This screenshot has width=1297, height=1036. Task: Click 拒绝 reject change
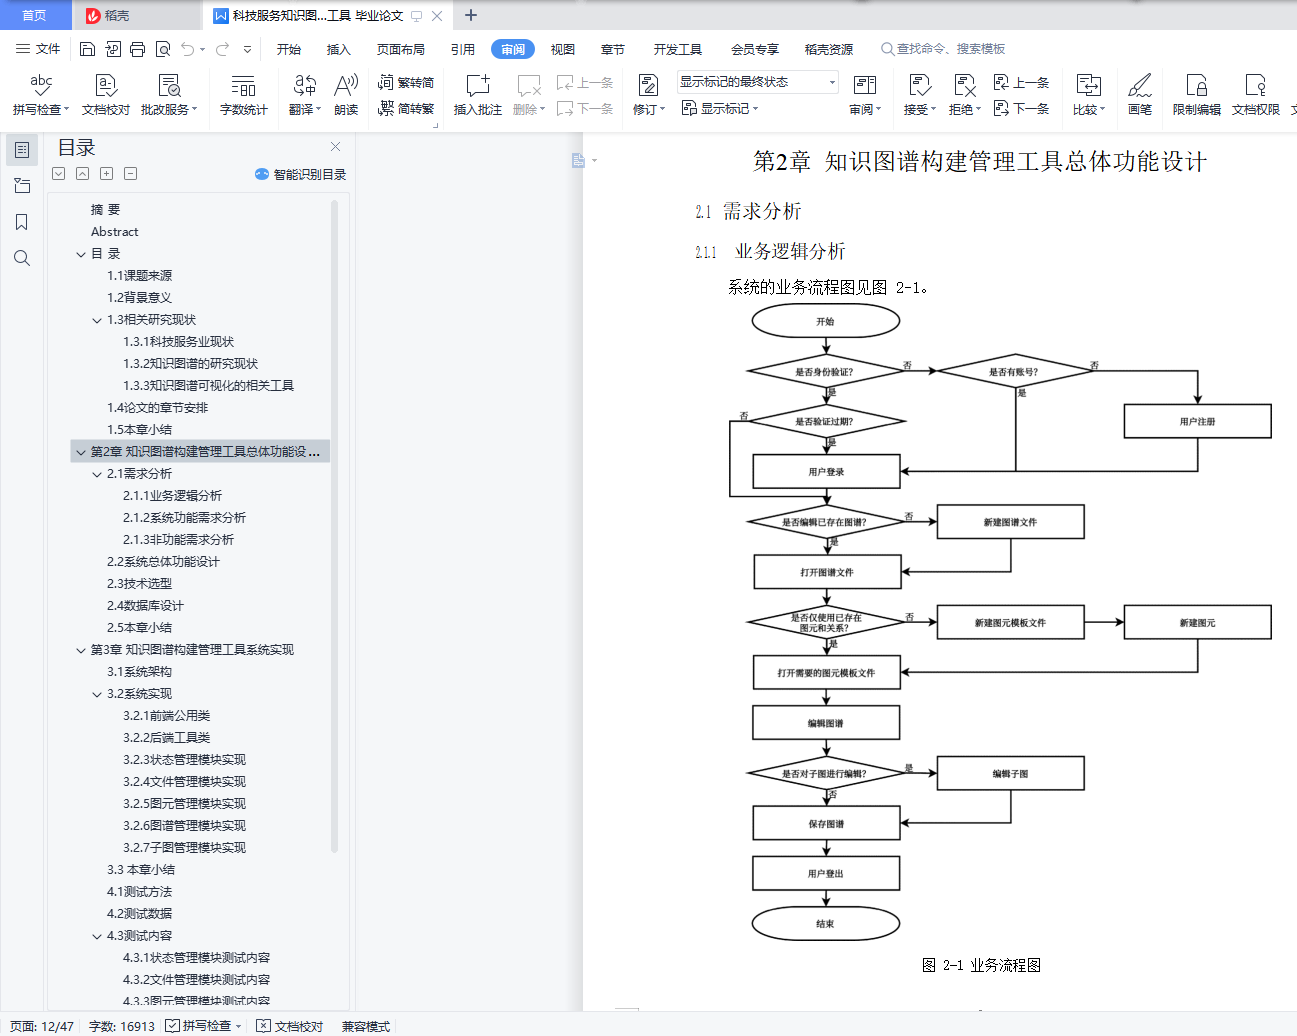[x=965, y=94]
